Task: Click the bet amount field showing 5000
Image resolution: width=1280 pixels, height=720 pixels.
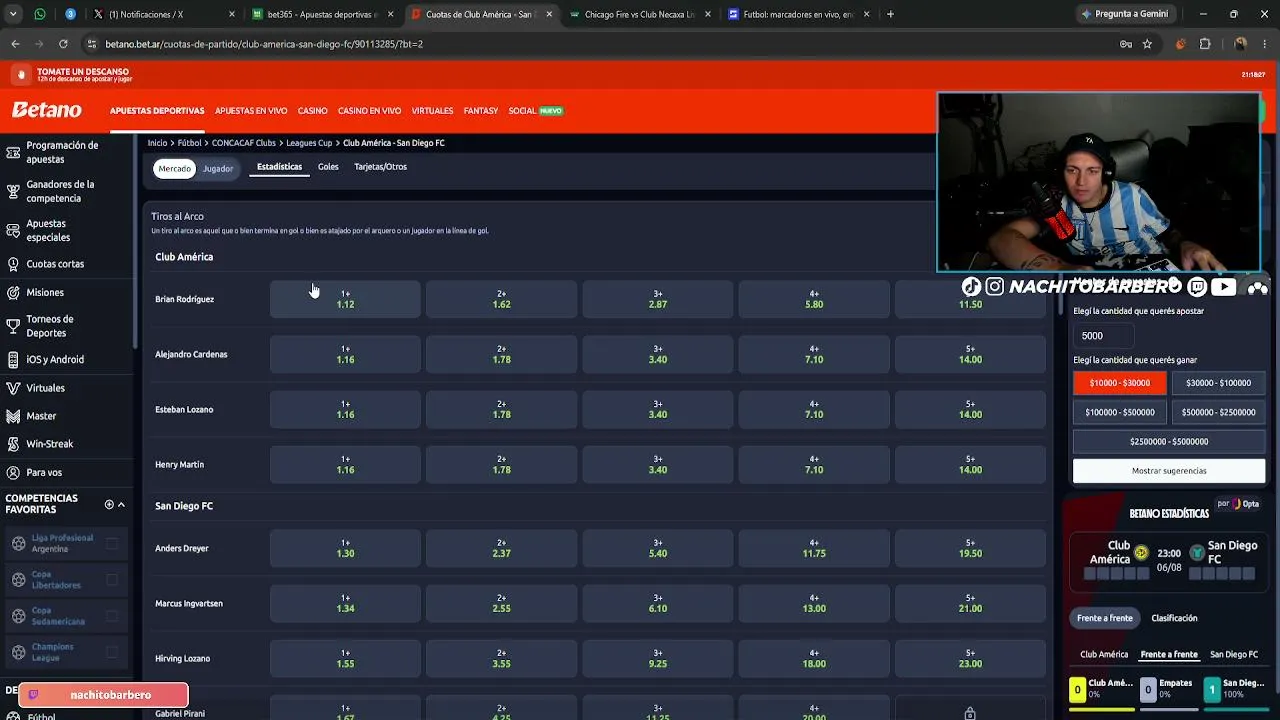Action: (1104, 336)
